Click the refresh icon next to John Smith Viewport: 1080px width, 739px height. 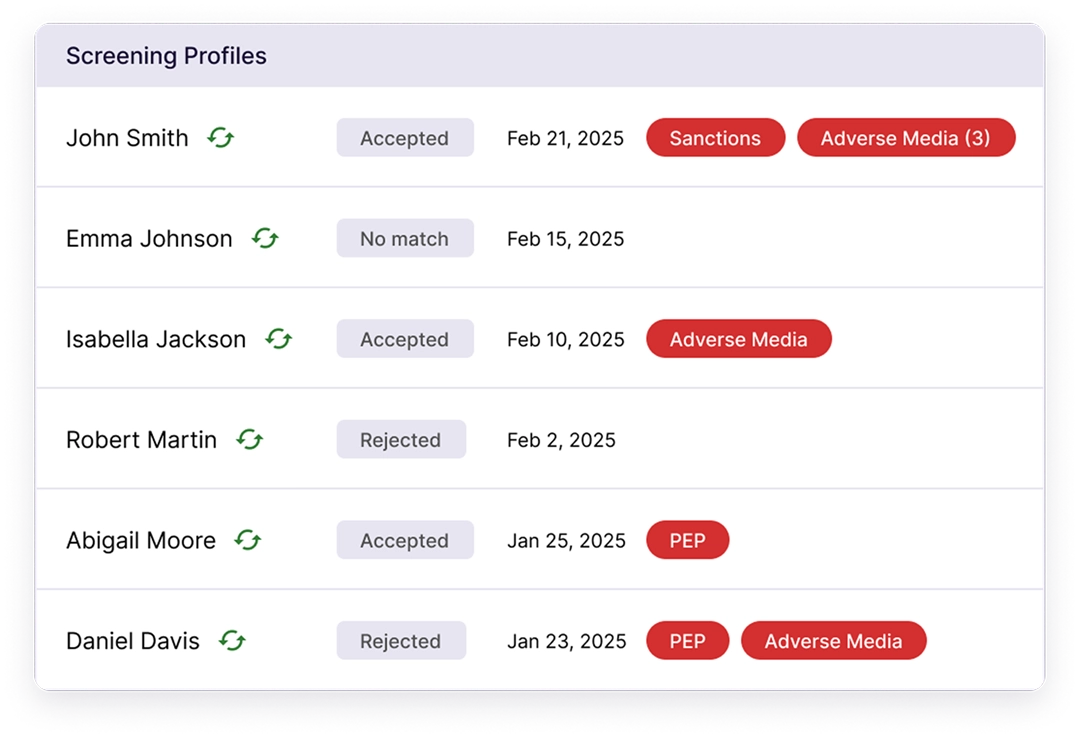(x=220, y=138)
